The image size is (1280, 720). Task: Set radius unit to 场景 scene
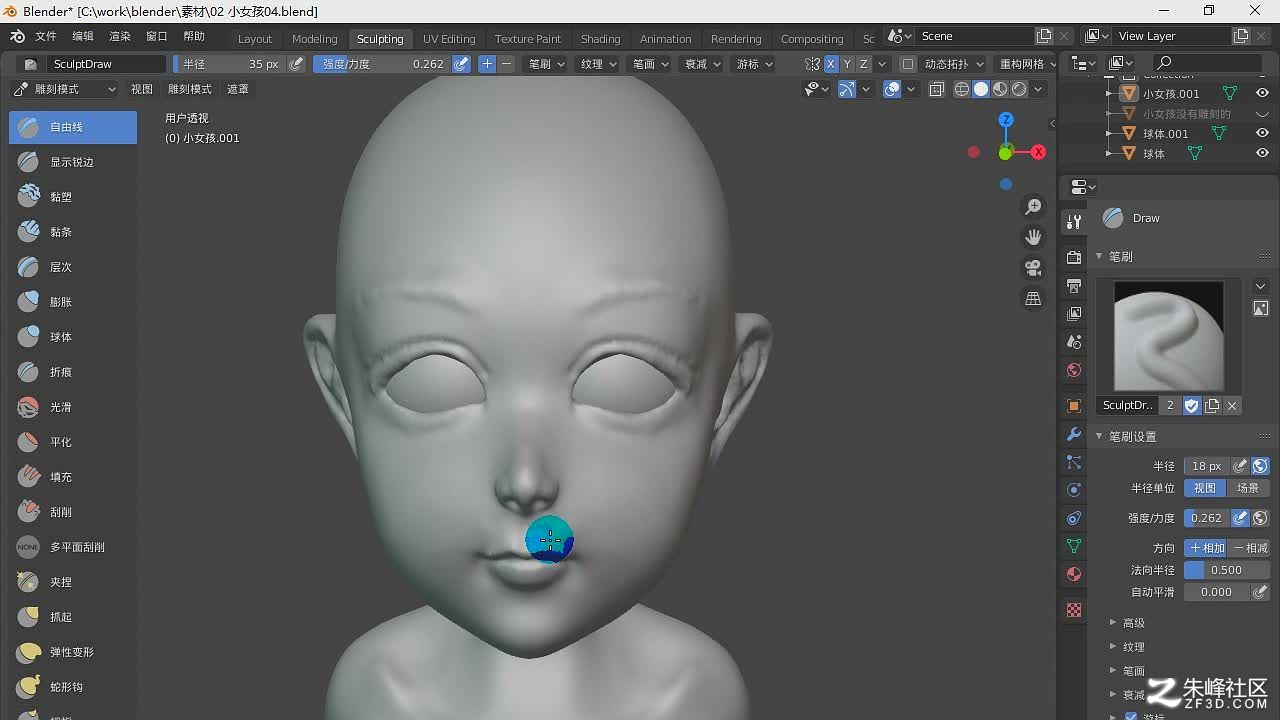1249,488
